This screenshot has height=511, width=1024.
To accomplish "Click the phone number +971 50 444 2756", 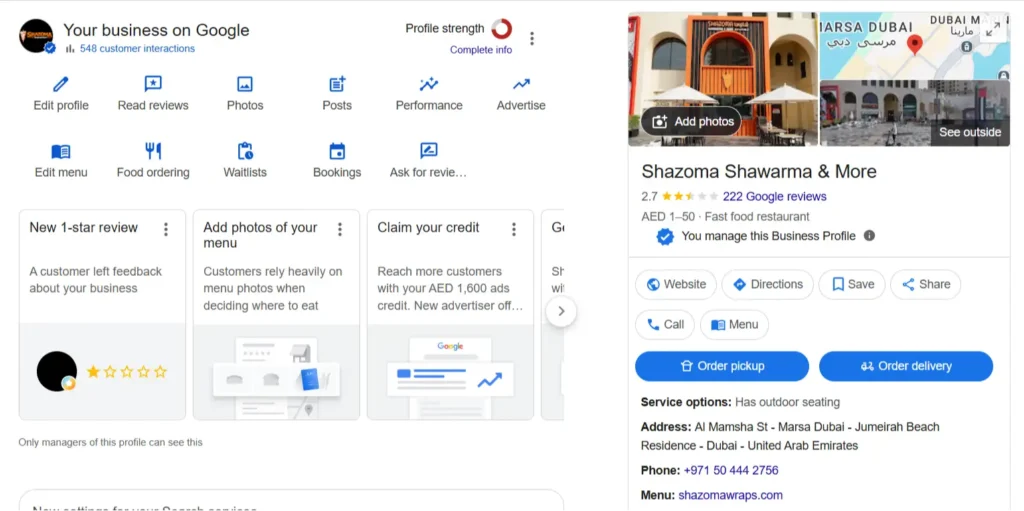I will click(x=731, y=470).
